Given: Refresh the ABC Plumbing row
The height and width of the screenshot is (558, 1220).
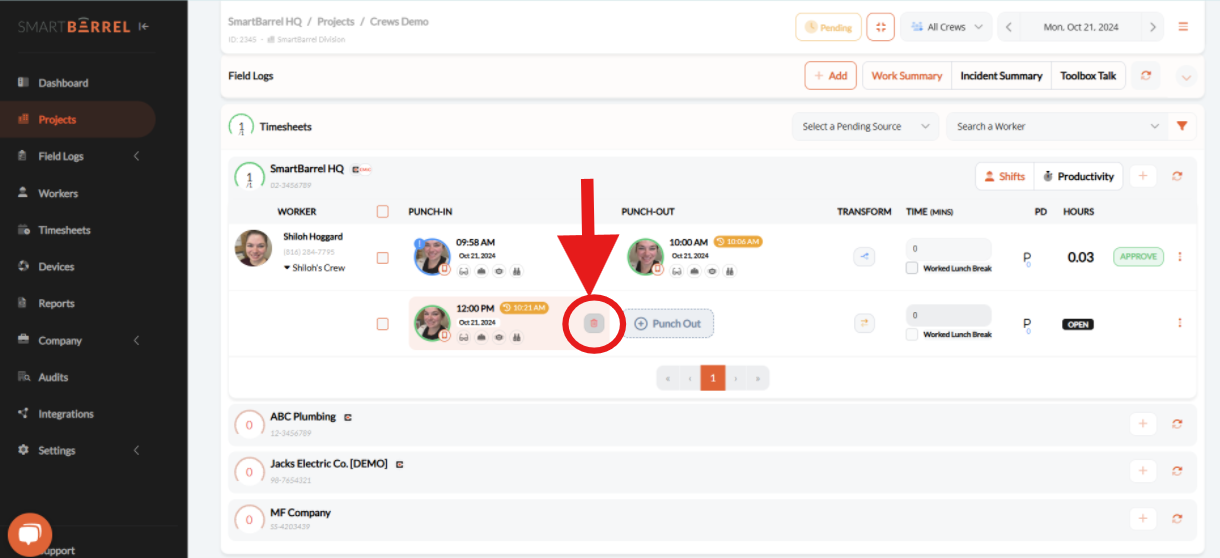Looking at the screenshot, I should pos(1177,424).
